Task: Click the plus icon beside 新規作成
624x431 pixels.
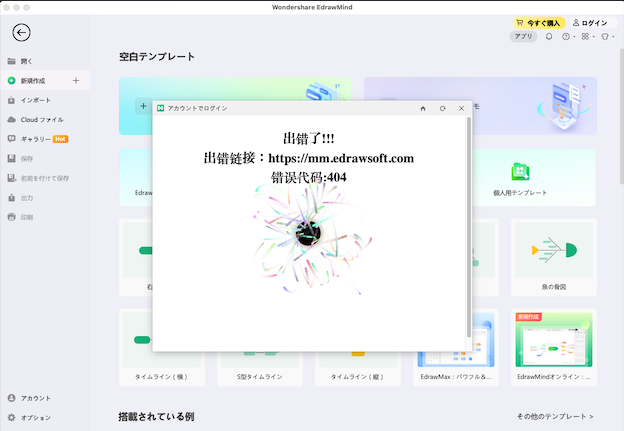Action: click(76, 81)
